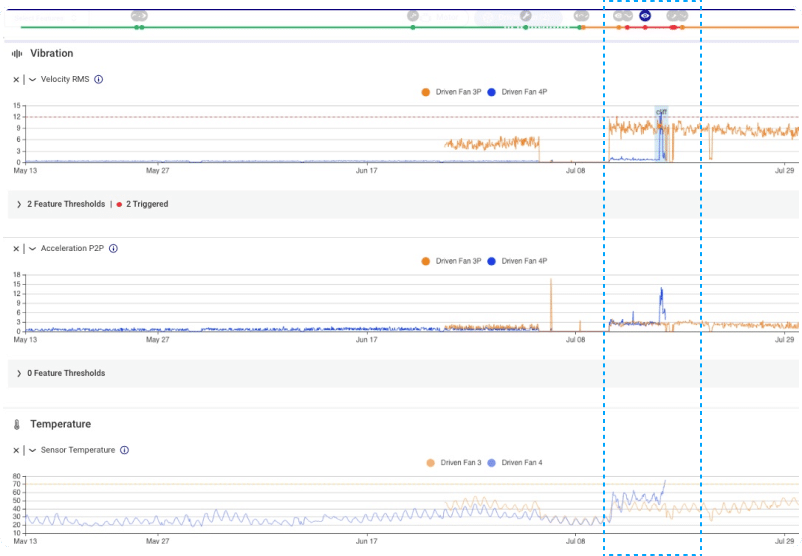Select the dark blue eye marker on timeline
Screen dimensions: 802x556
tap(645, 16)
